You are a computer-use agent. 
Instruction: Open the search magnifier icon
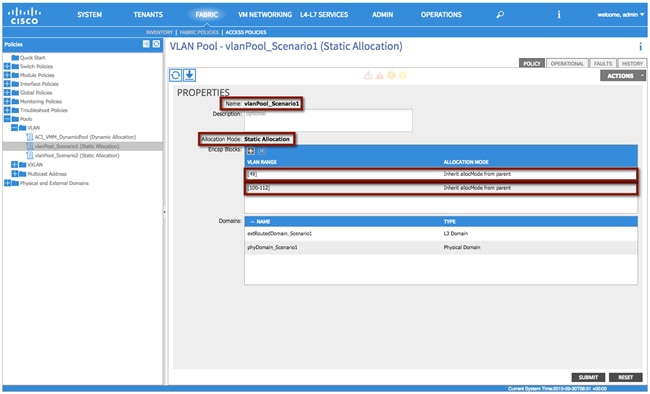[x=500, y=15]
